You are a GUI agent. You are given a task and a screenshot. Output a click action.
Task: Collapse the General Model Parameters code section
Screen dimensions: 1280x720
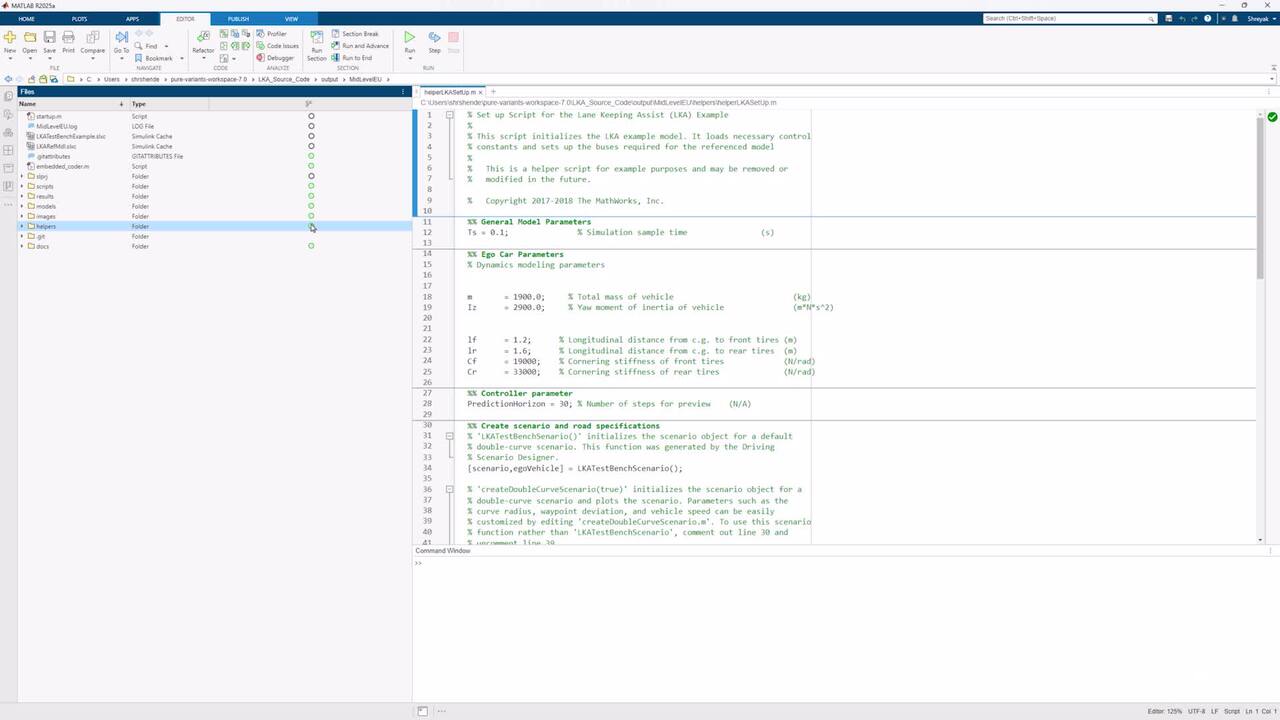pyautogui.click(x=450, y=222)
